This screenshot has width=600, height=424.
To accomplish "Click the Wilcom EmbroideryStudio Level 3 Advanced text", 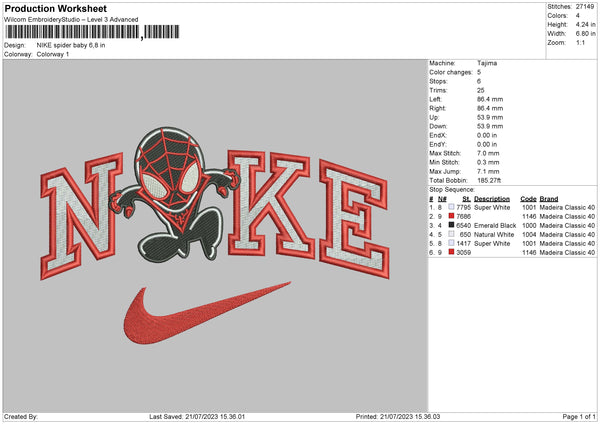I will pyautogui.click(x=71, y=20).
